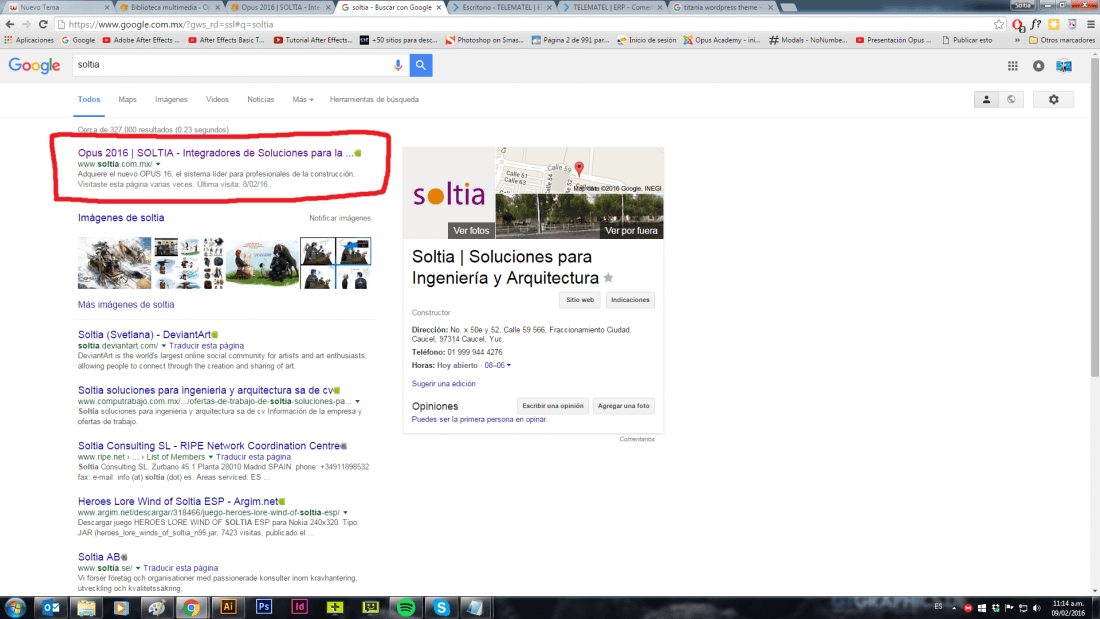The image size is (1100, 619).
Task: Save the Soltia place with the star
Action: pyautogui.click(x=608, y=278)
